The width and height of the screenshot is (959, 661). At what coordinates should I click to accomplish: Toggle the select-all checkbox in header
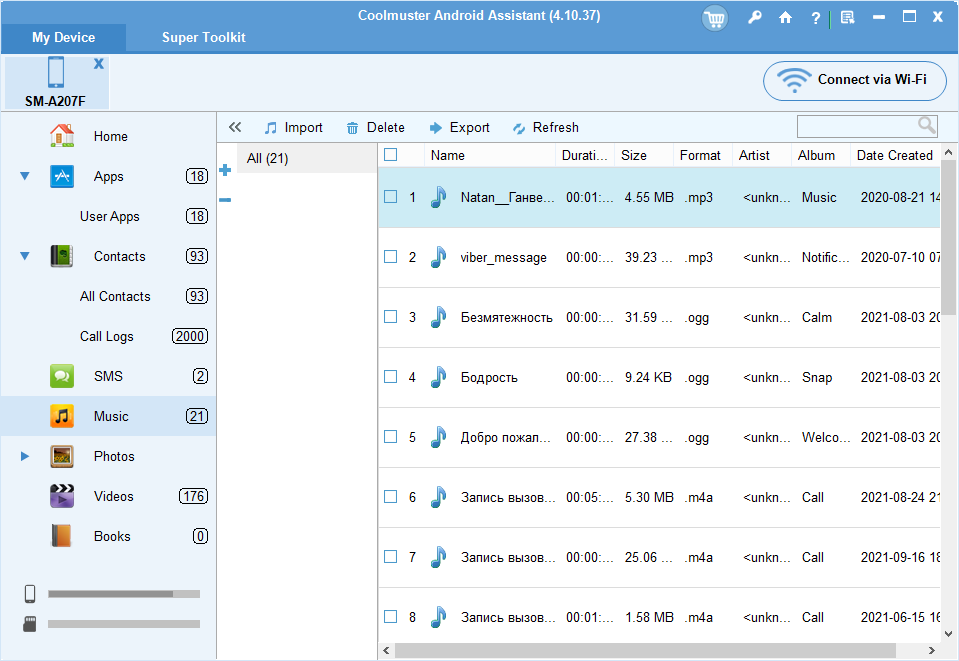pyautogui.click(x=390, y=155)
